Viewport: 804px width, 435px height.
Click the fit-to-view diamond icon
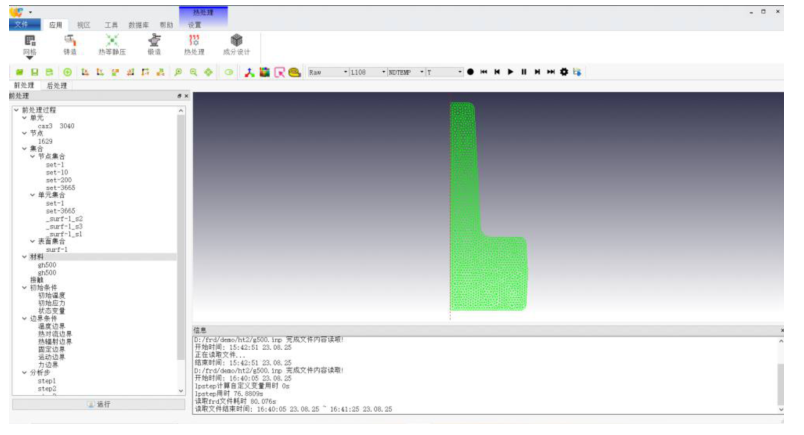208,72
